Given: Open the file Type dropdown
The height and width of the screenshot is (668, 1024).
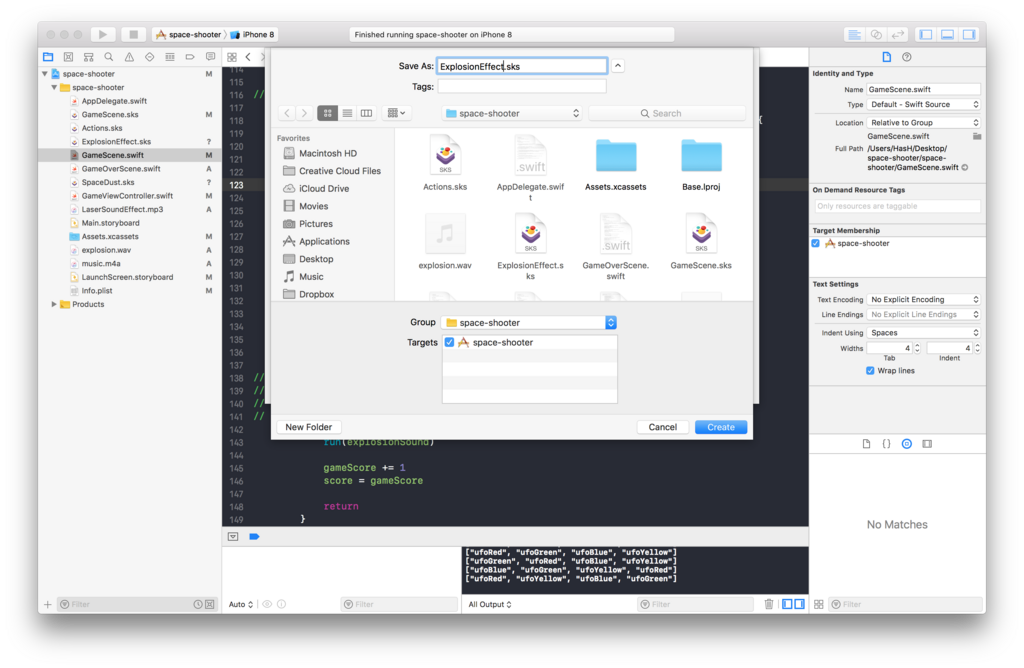Looking at the screenshot, I should 924,104.
